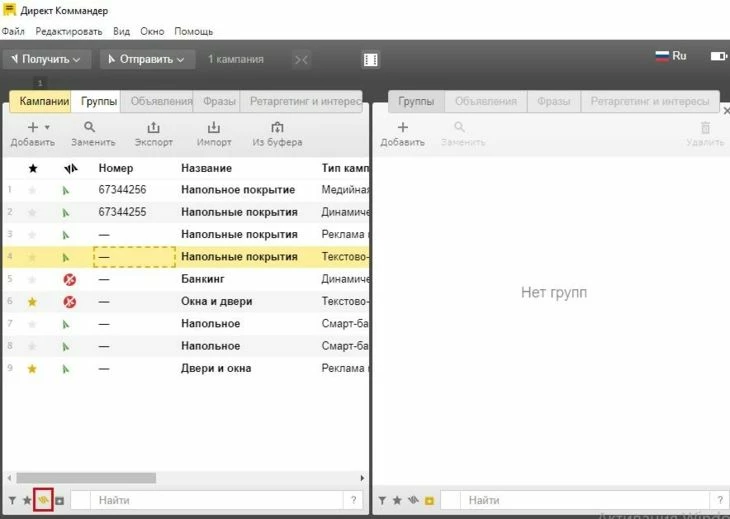
Task: Toggle the star in row 7 Напольное
Action: pos(32,324)
